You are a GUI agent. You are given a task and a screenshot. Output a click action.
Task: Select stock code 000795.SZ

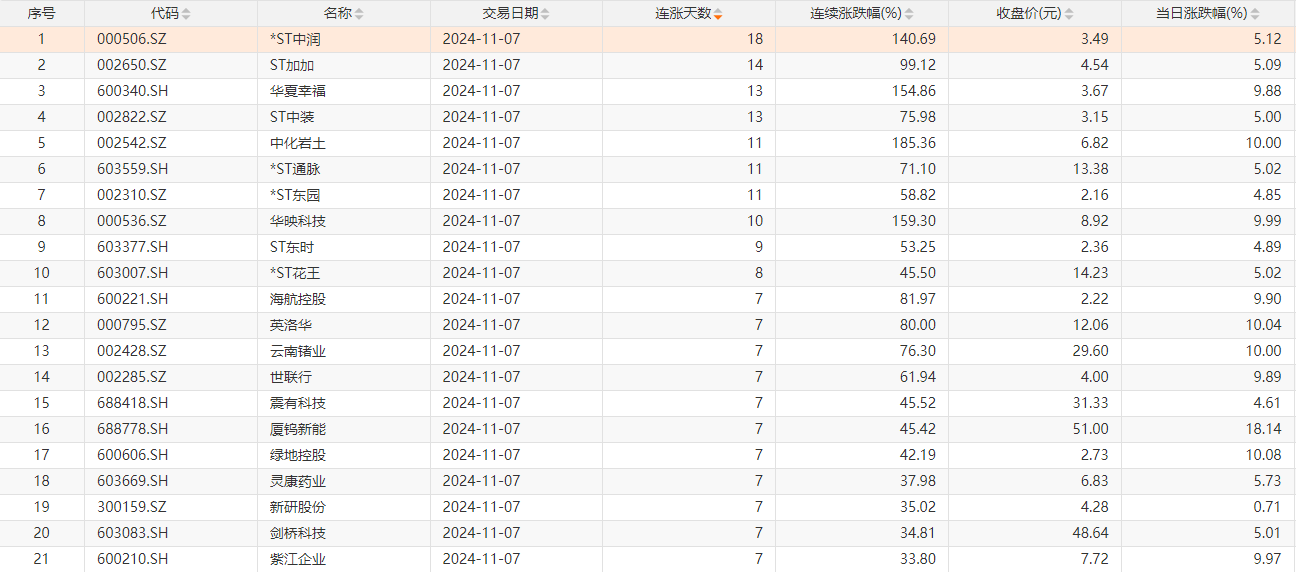point(132,325)
